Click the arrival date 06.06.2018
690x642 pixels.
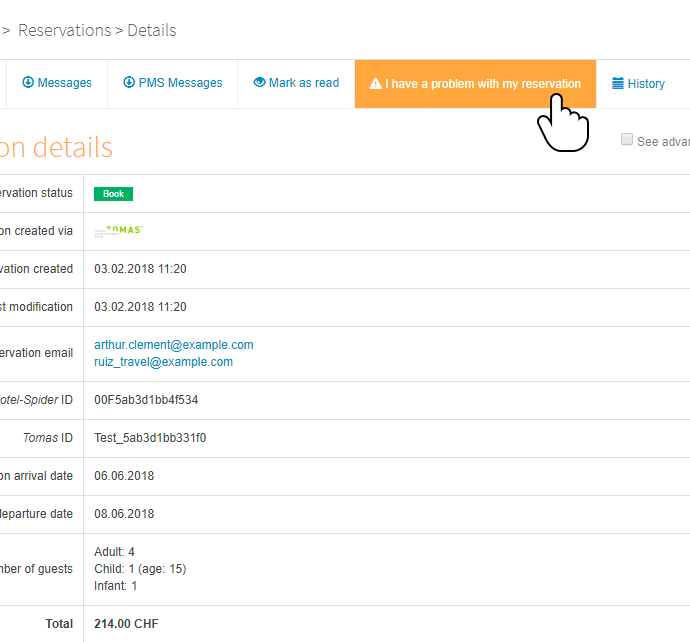[124, 476]
